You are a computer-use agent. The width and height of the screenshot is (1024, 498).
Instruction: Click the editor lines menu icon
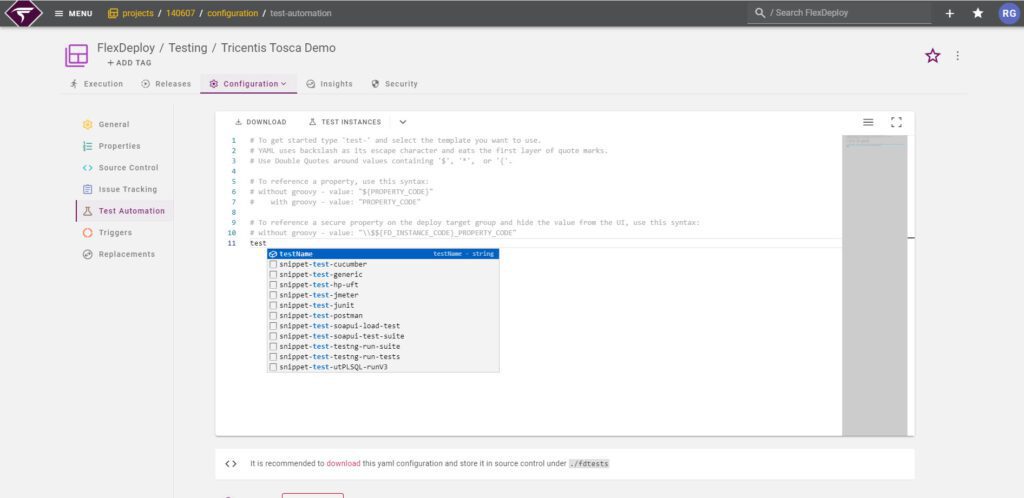coord(869,122)
